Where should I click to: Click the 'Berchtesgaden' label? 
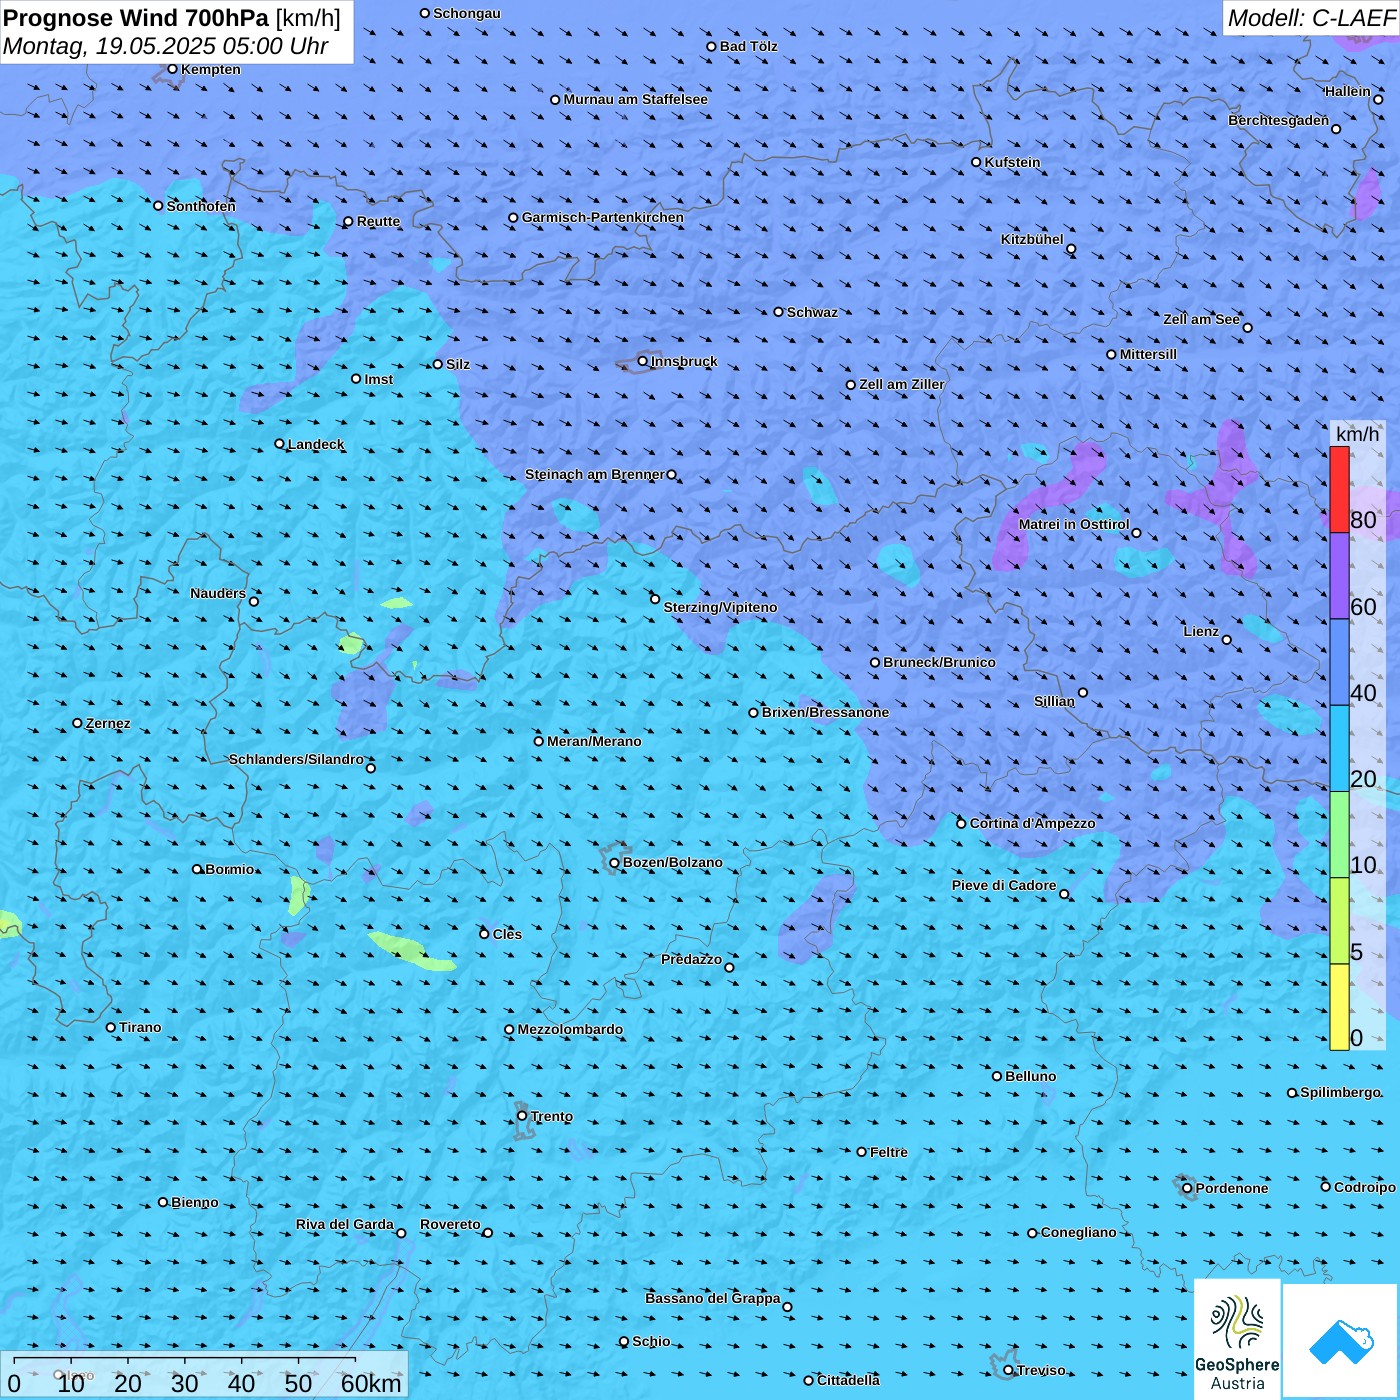[x=1279, y=120]
